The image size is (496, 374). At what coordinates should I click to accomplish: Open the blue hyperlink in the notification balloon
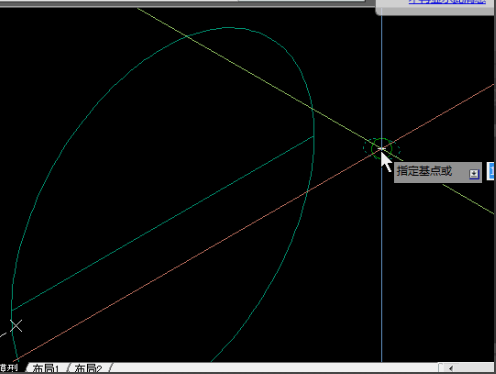tap(447, 1)
